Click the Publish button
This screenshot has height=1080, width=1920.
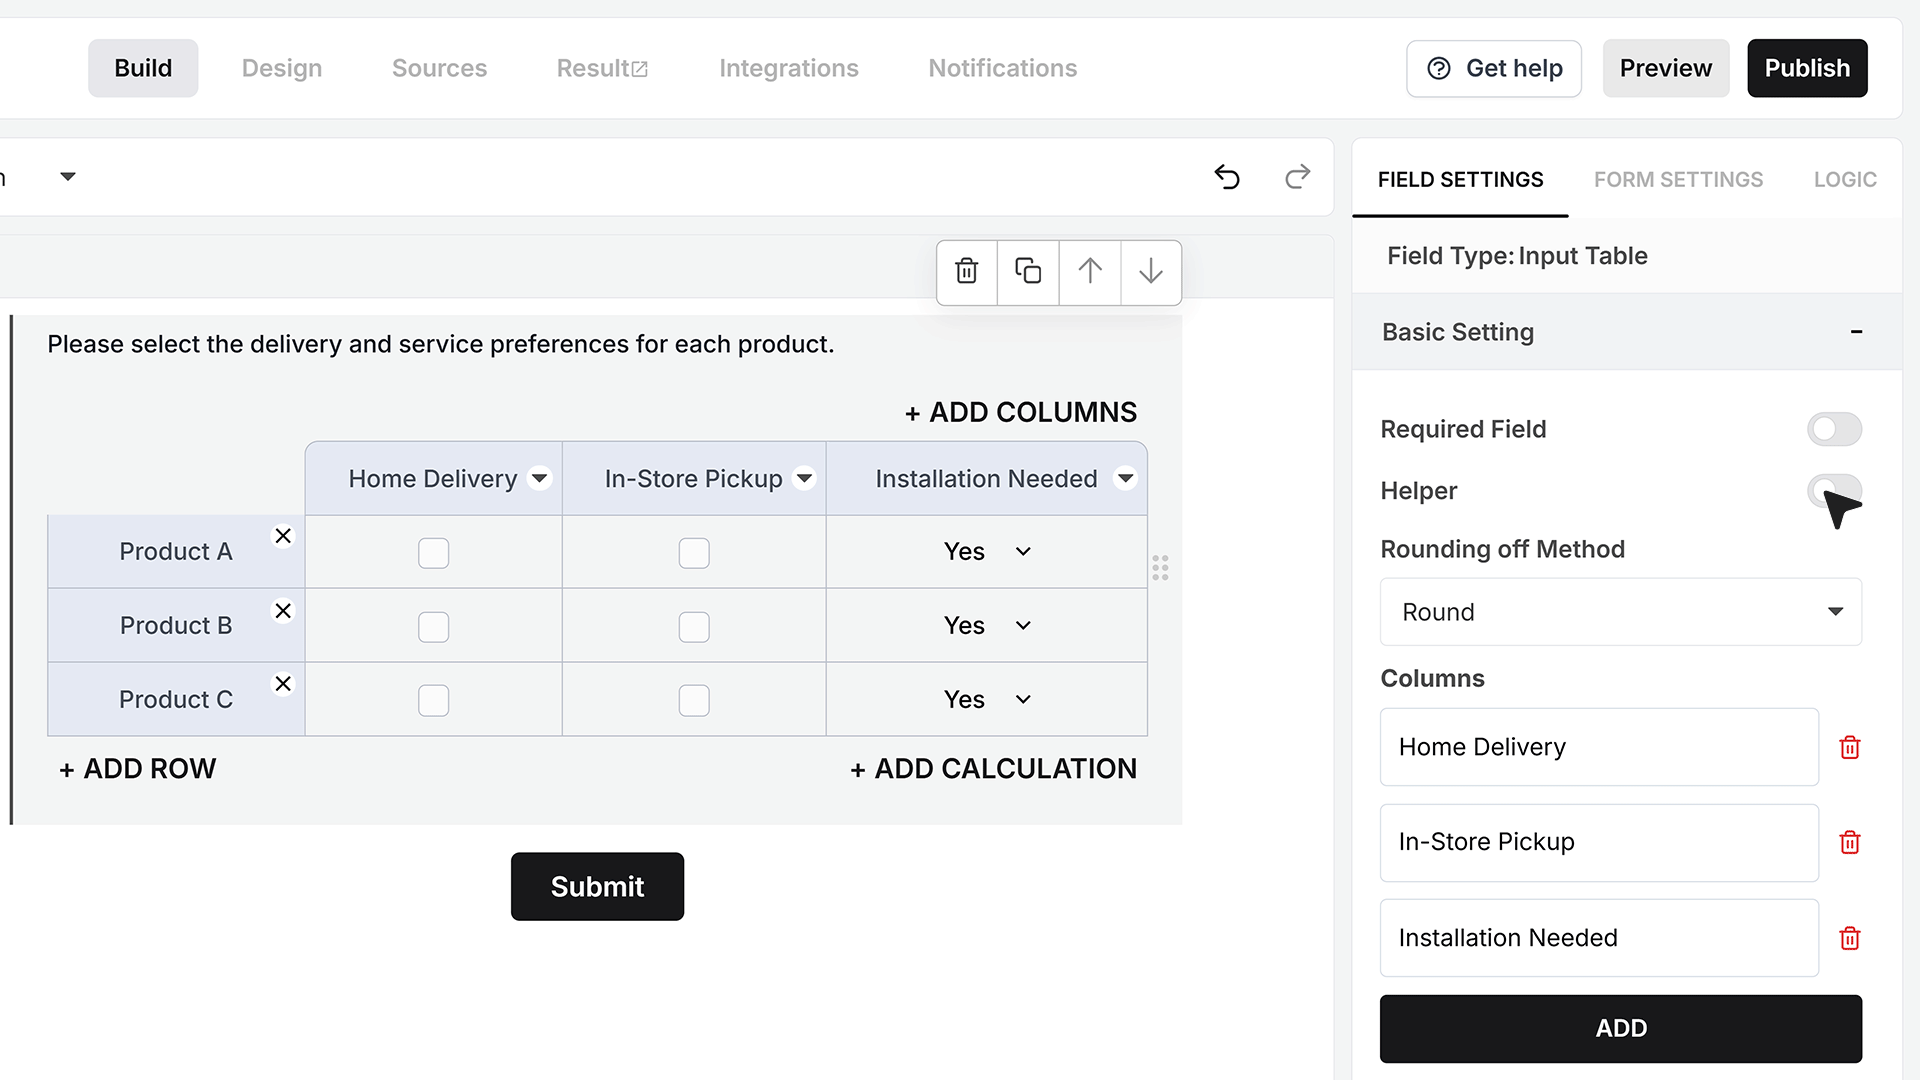1807,68
